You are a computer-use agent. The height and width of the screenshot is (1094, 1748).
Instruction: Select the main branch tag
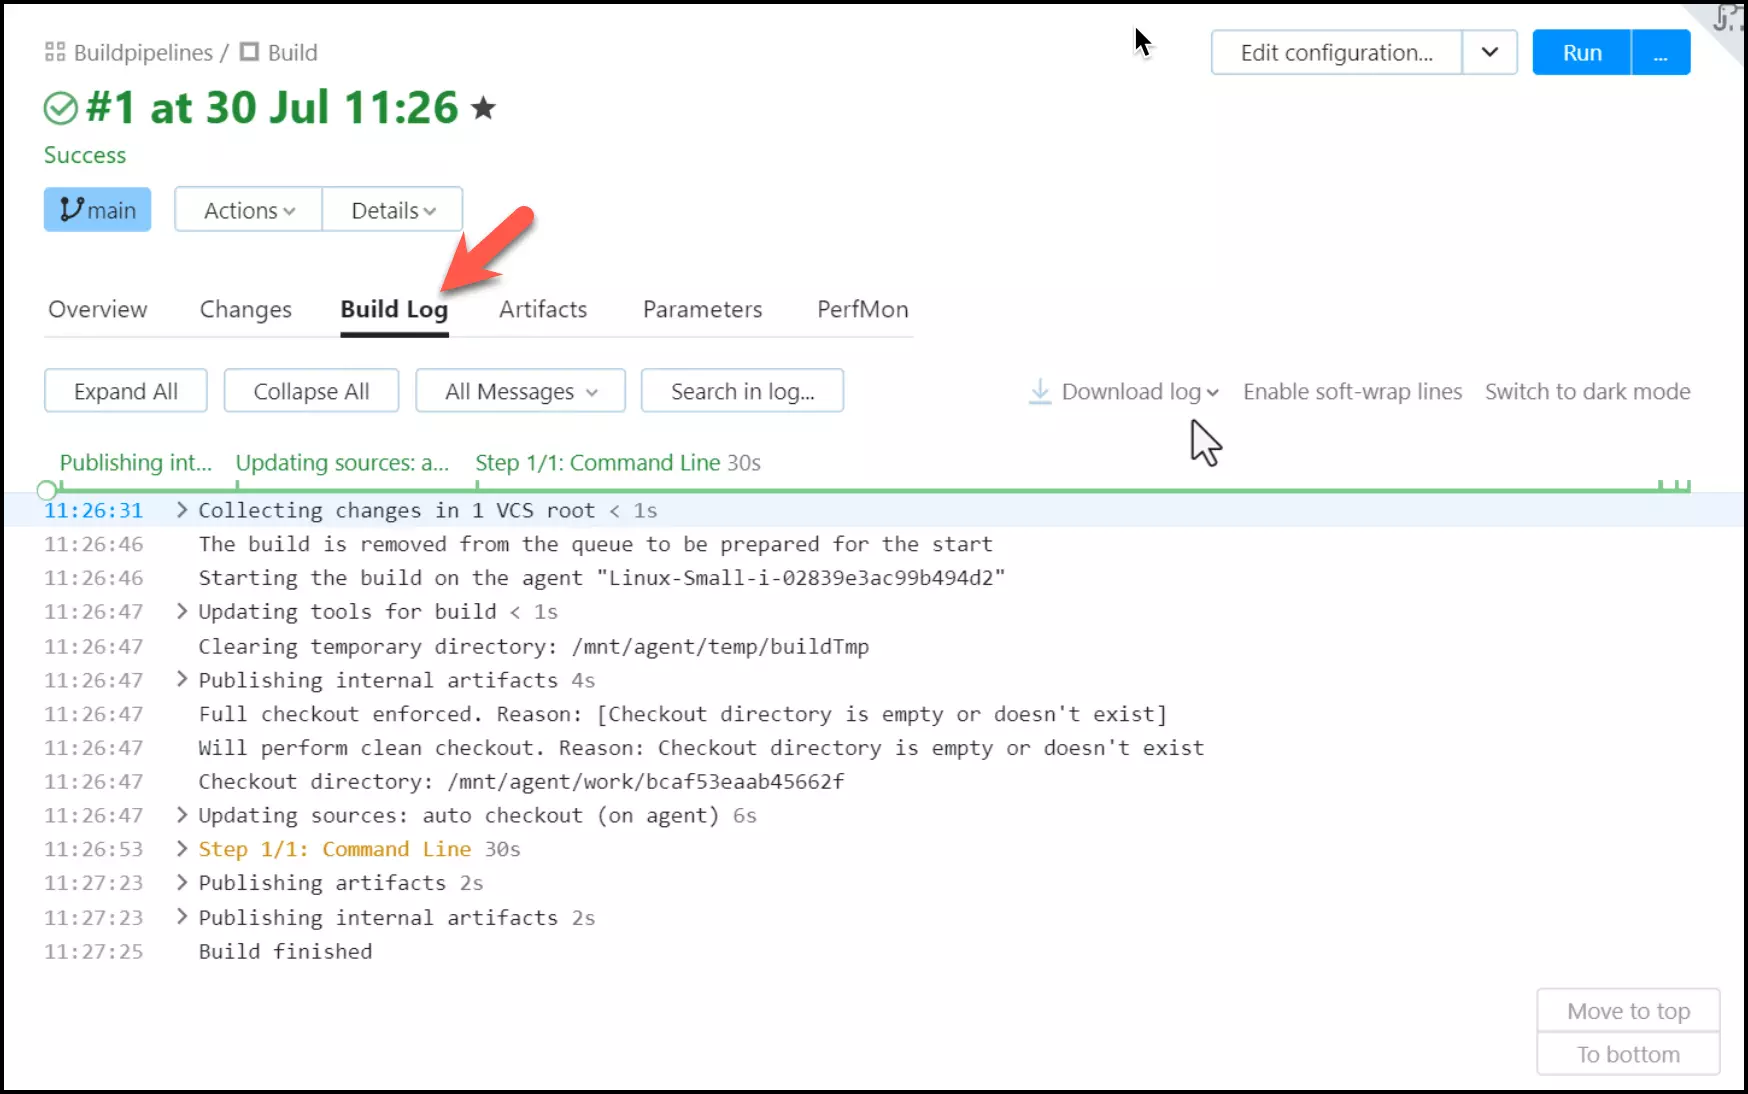click(x=97, y=210)
